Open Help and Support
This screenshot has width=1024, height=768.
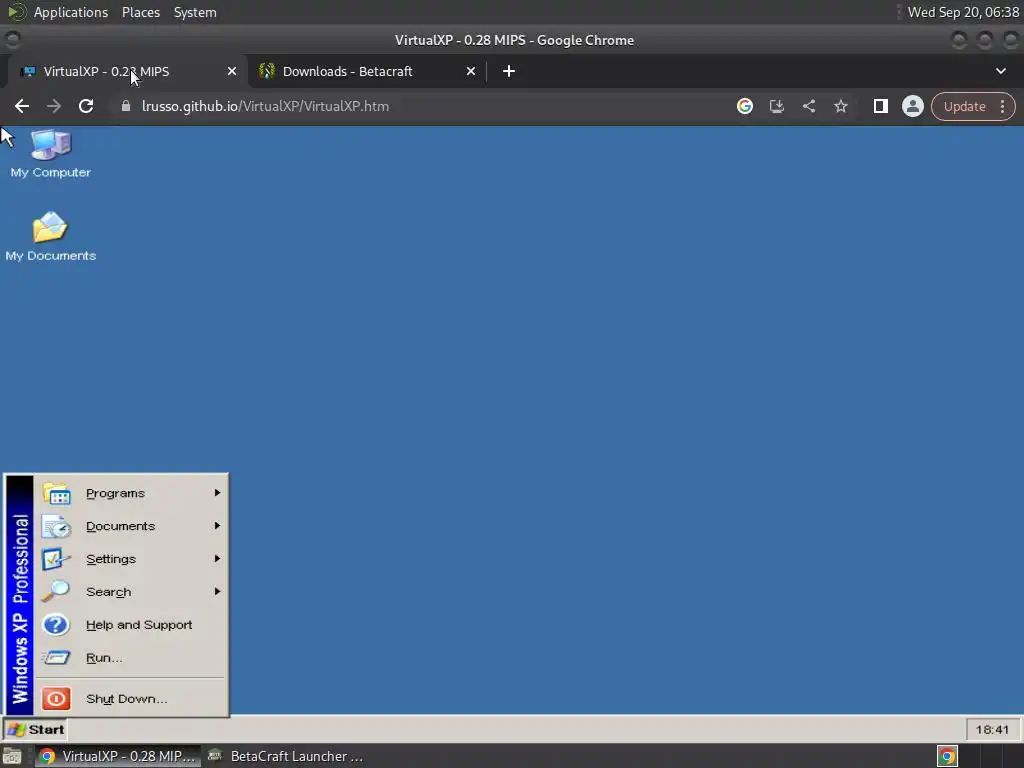(131, 625)
